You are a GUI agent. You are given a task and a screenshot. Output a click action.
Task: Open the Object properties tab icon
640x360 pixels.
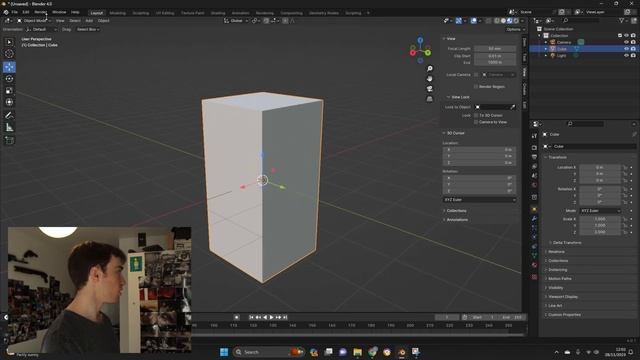tap(534, 209)
